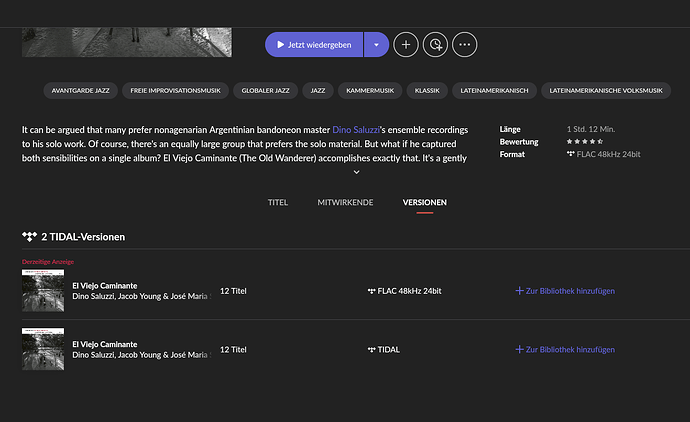Select the 'Versionen' tab
Screen dimensions: 690x422
(x=425, y=202)
